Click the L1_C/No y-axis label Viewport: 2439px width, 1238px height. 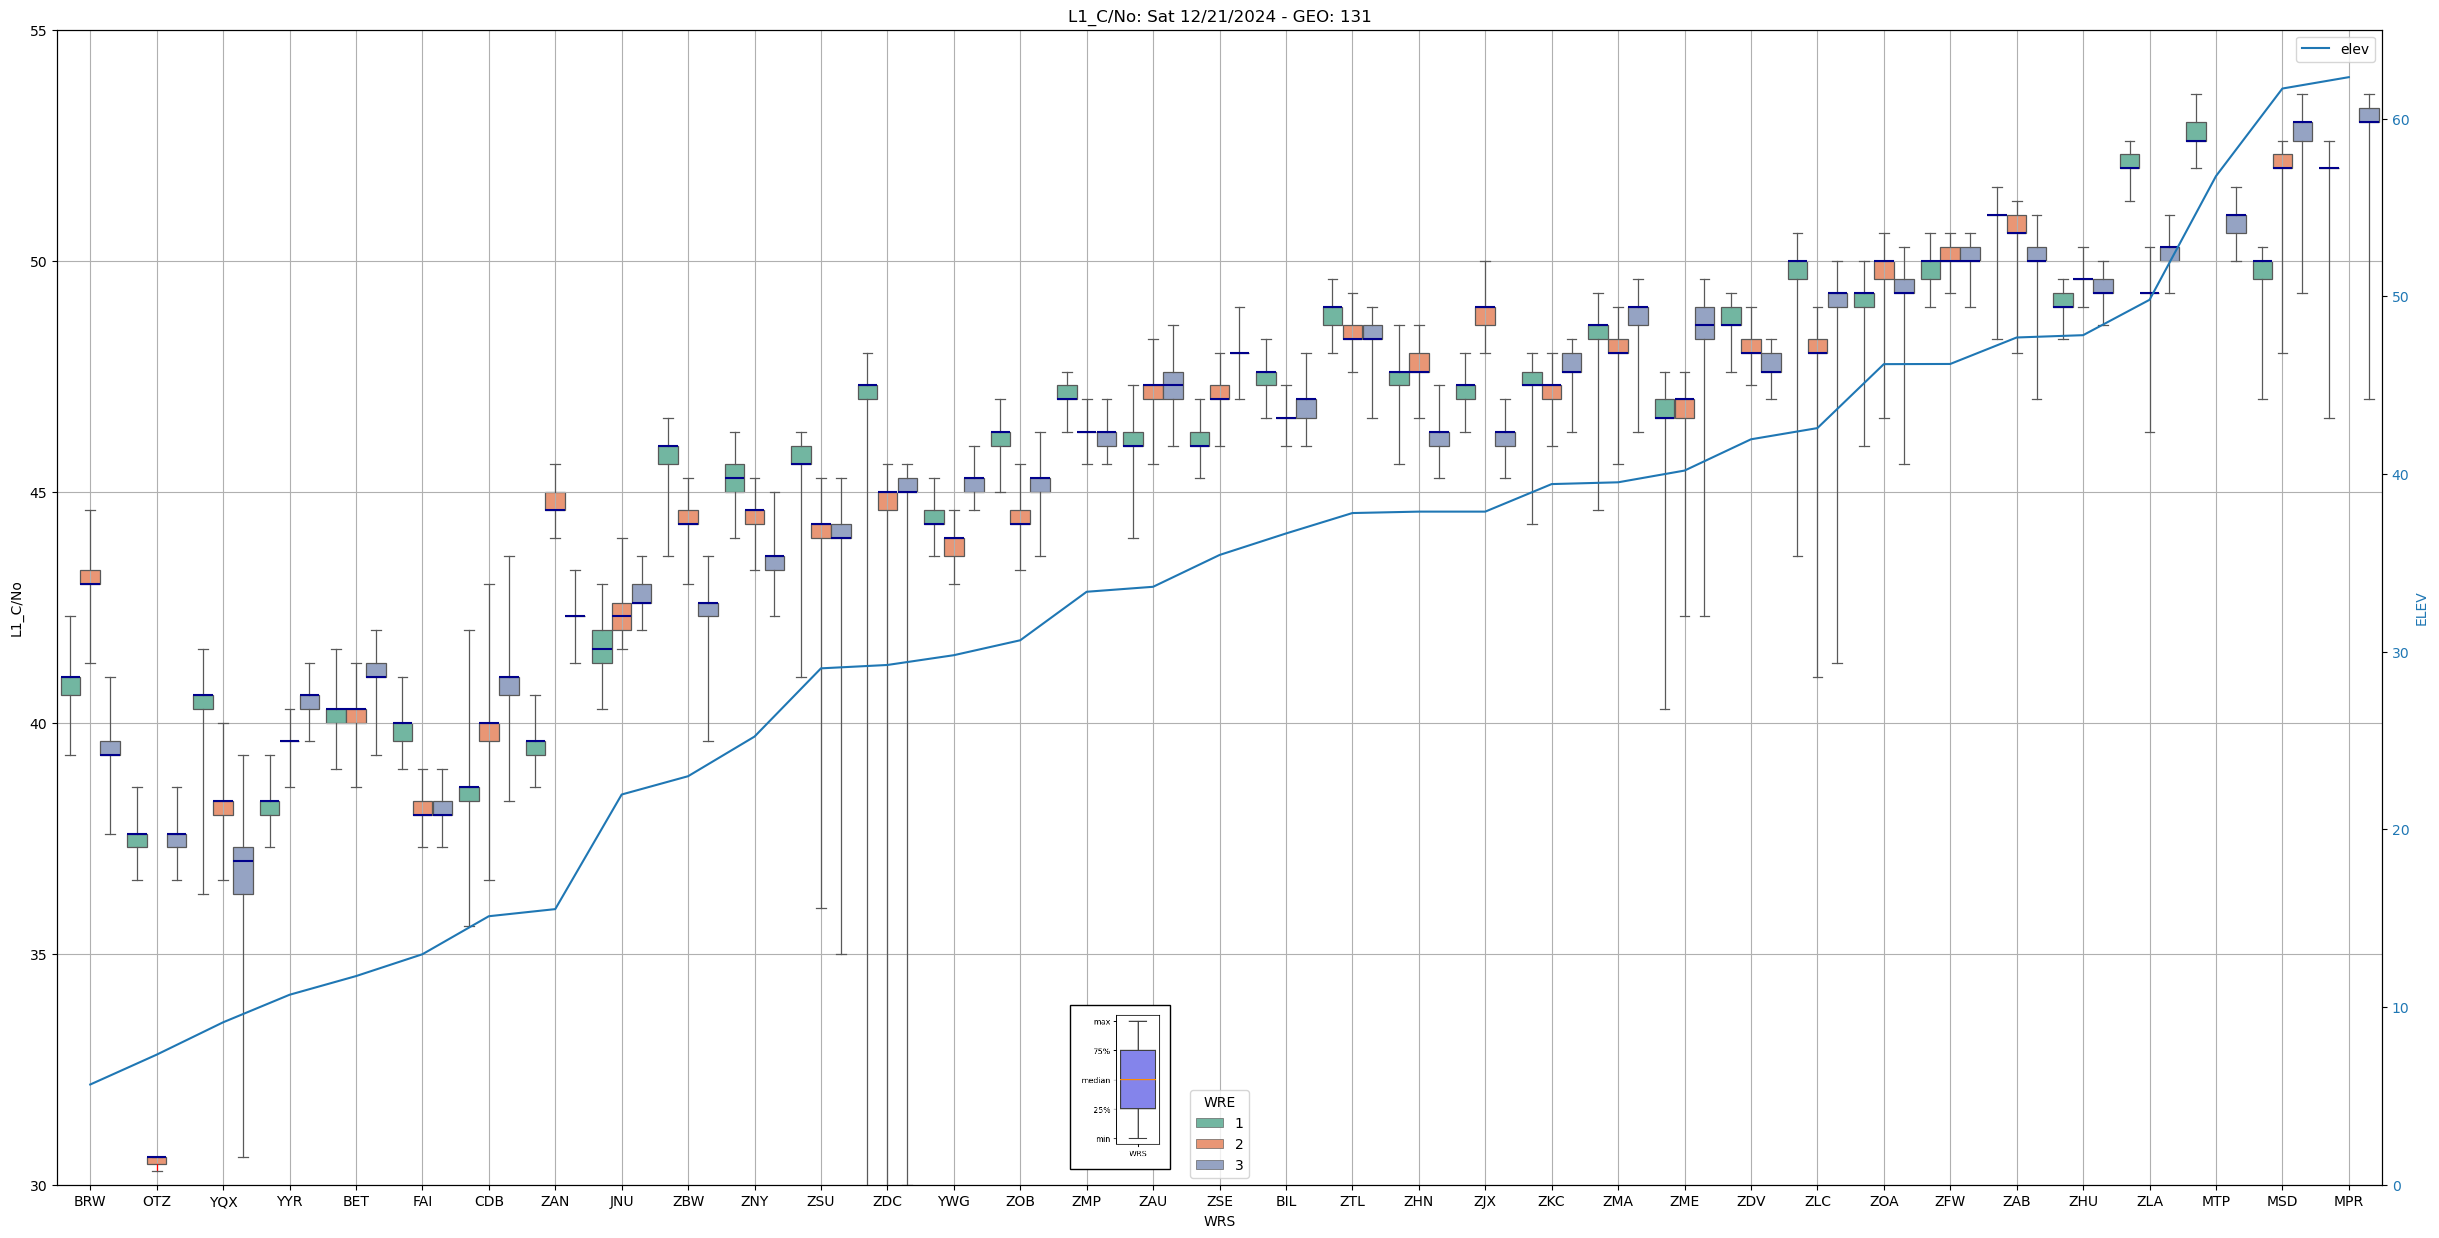16,608
